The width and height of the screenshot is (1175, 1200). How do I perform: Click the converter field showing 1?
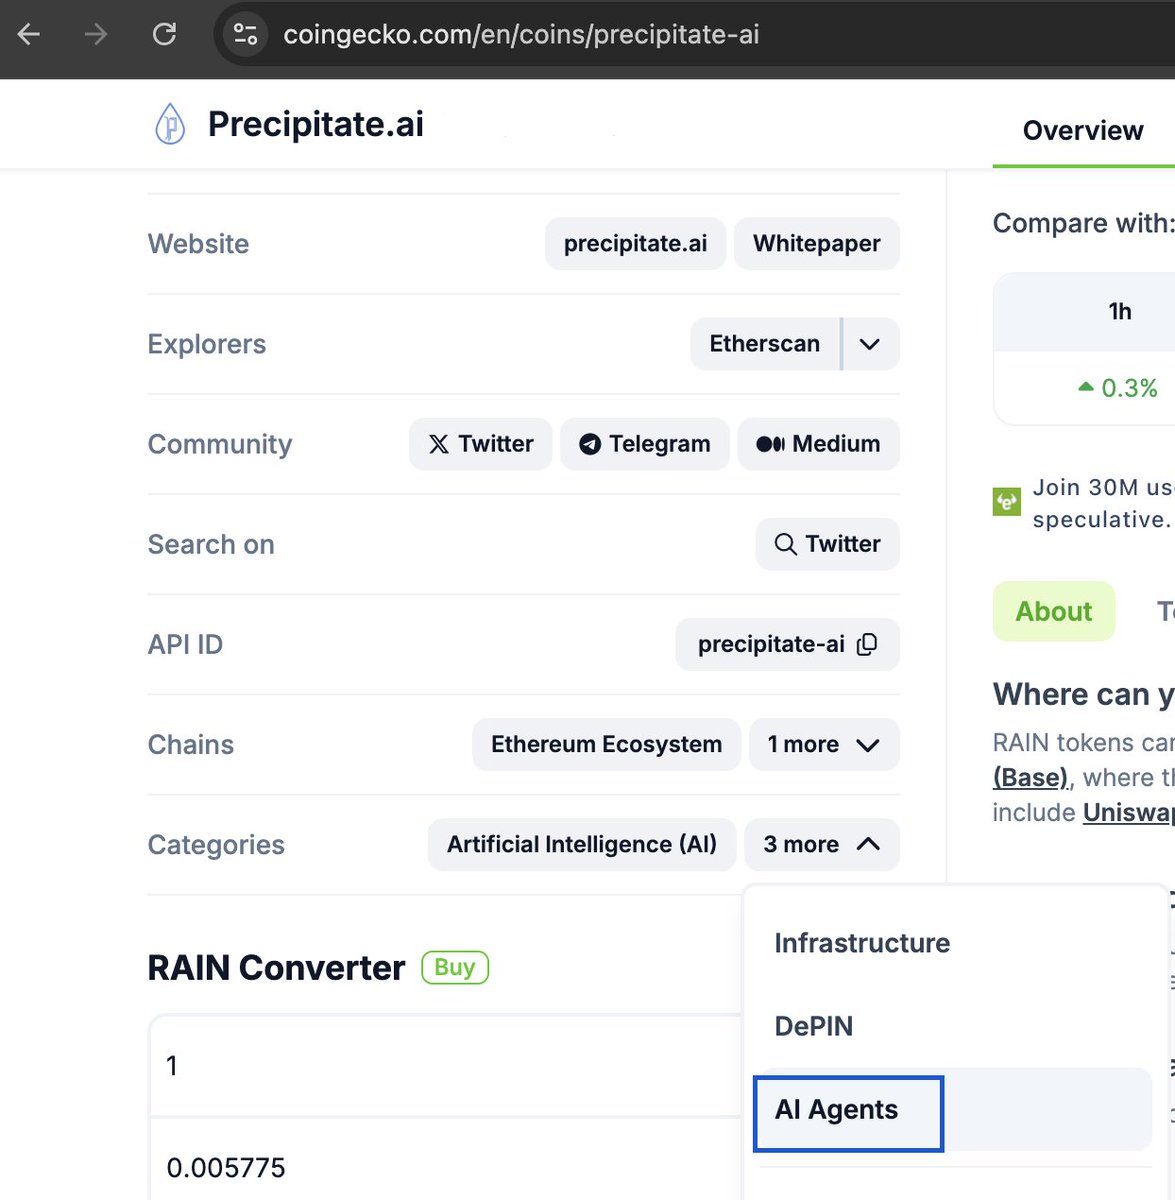[x=446, y=1066]
